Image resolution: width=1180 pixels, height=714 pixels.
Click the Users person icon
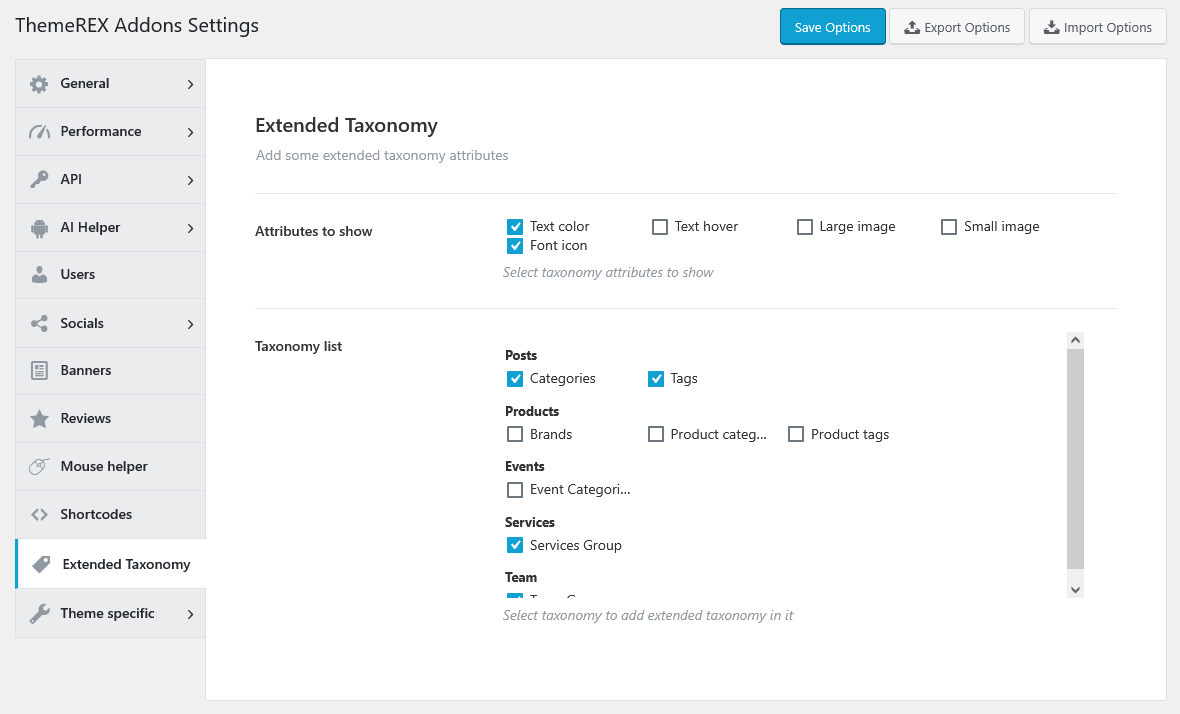click(39, 275)
